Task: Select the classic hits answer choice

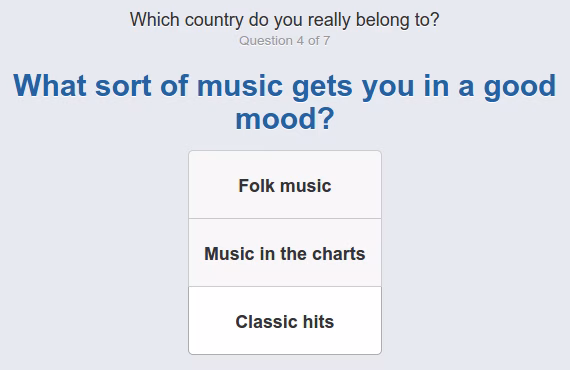Action: click(x=285, y=321)
